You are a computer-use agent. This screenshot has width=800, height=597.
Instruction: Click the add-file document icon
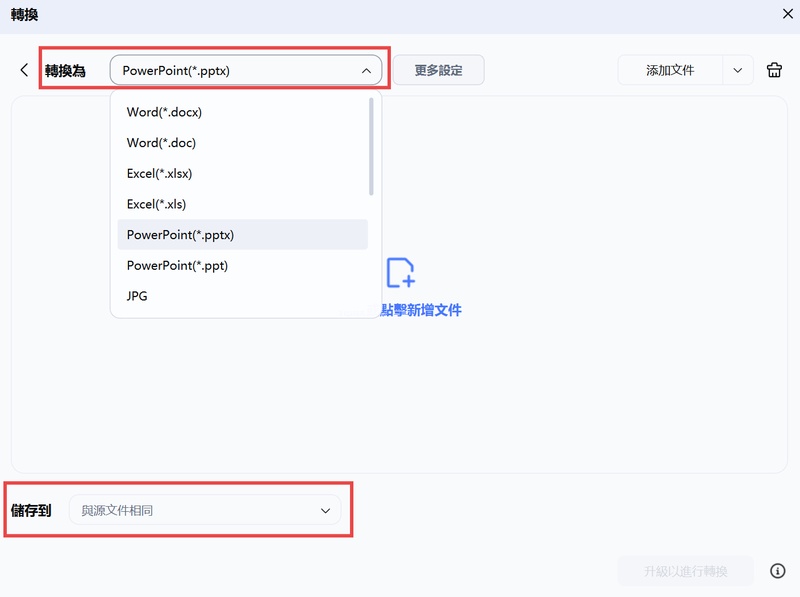pyautogui.click(x=401, y=272)
